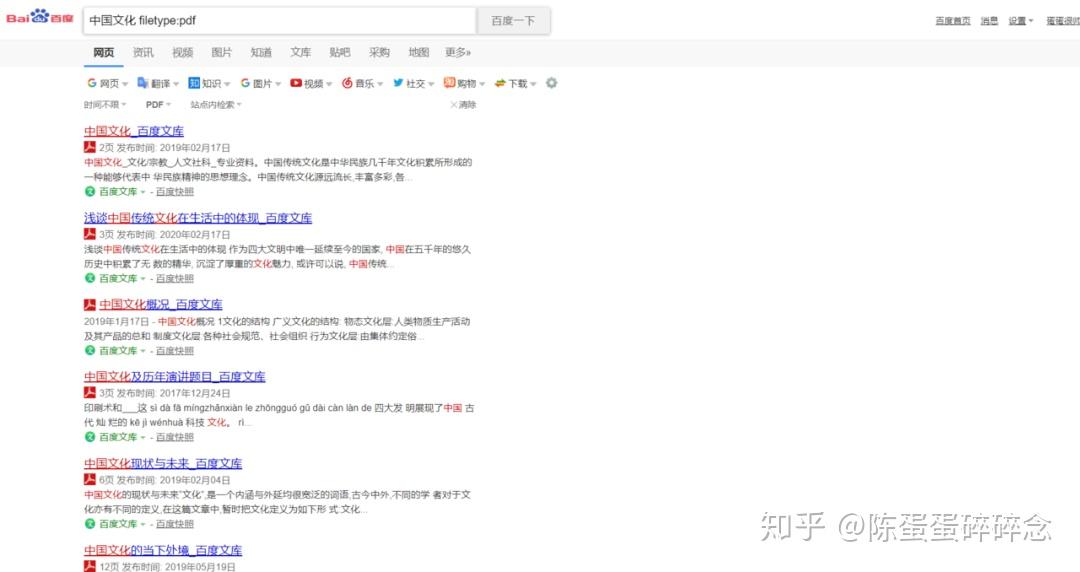Click the search box containing 中国文化 filetype:pdf
The height and width of the screenshot is (572, 1080).
280,21
